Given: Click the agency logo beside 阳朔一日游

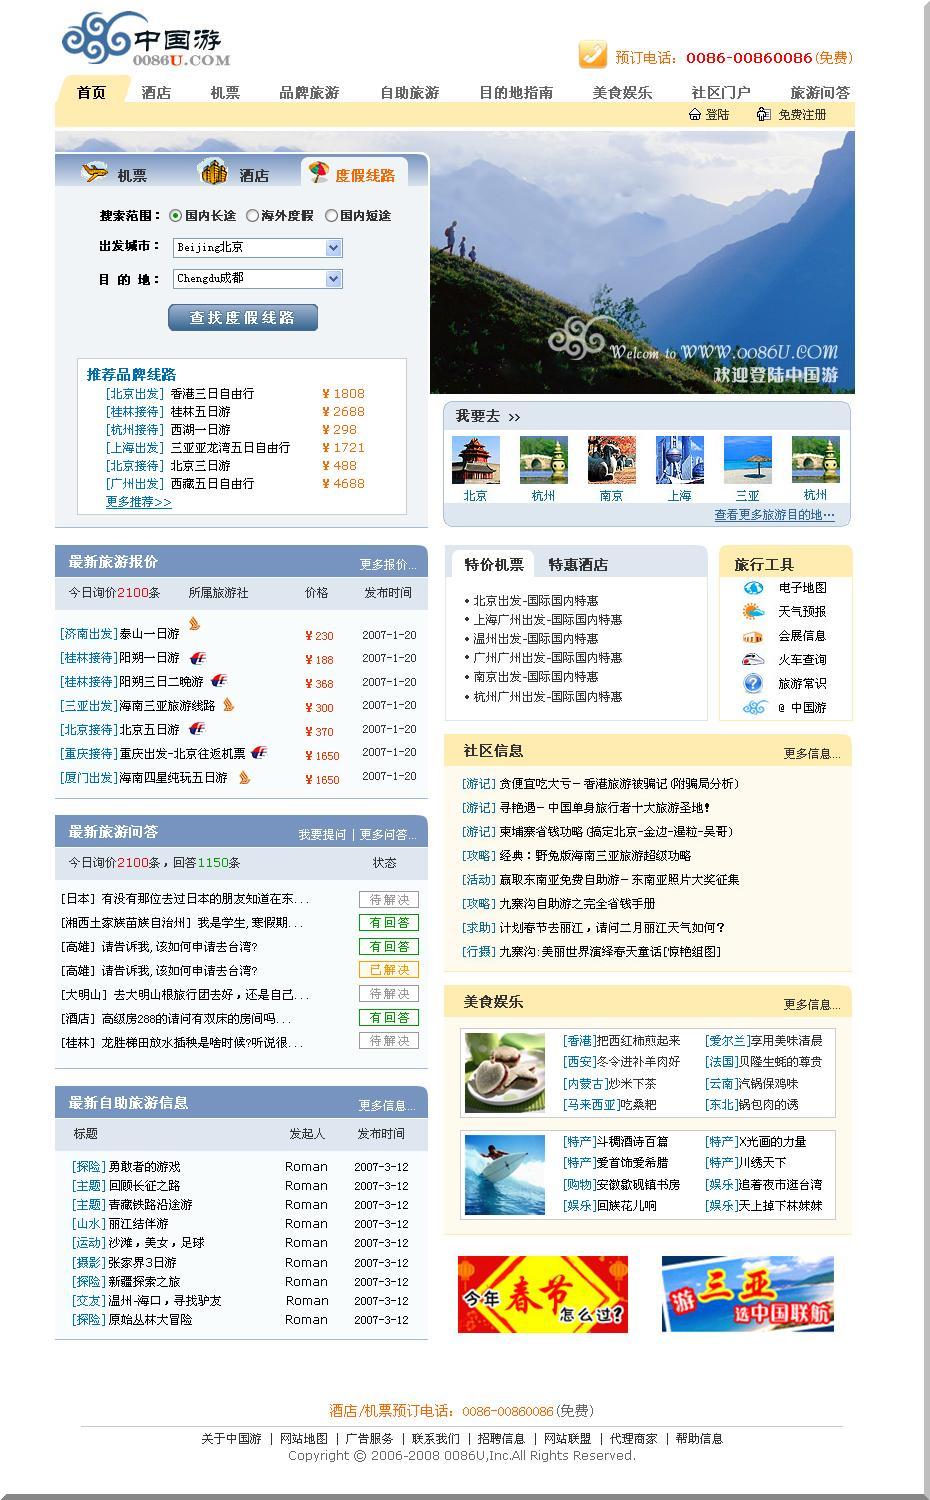Looking at the screenshot, I should tap(197, 658).
